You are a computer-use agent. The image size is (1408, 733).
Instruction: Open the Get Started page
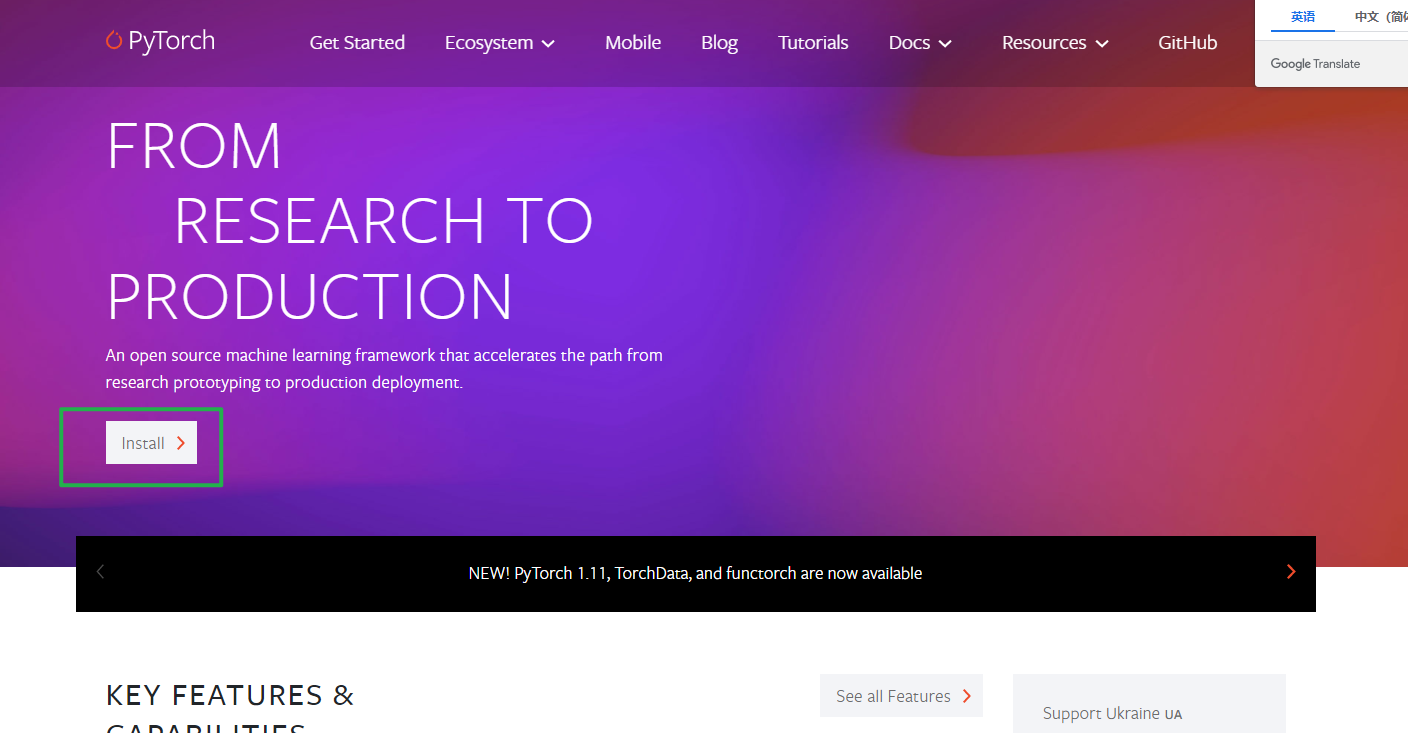coord(357,43)
